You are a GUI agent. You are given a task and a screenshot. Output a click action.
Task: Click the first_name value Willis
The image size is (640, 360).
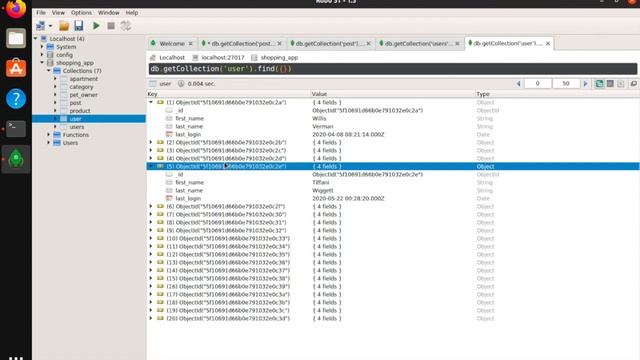[319, 118]
